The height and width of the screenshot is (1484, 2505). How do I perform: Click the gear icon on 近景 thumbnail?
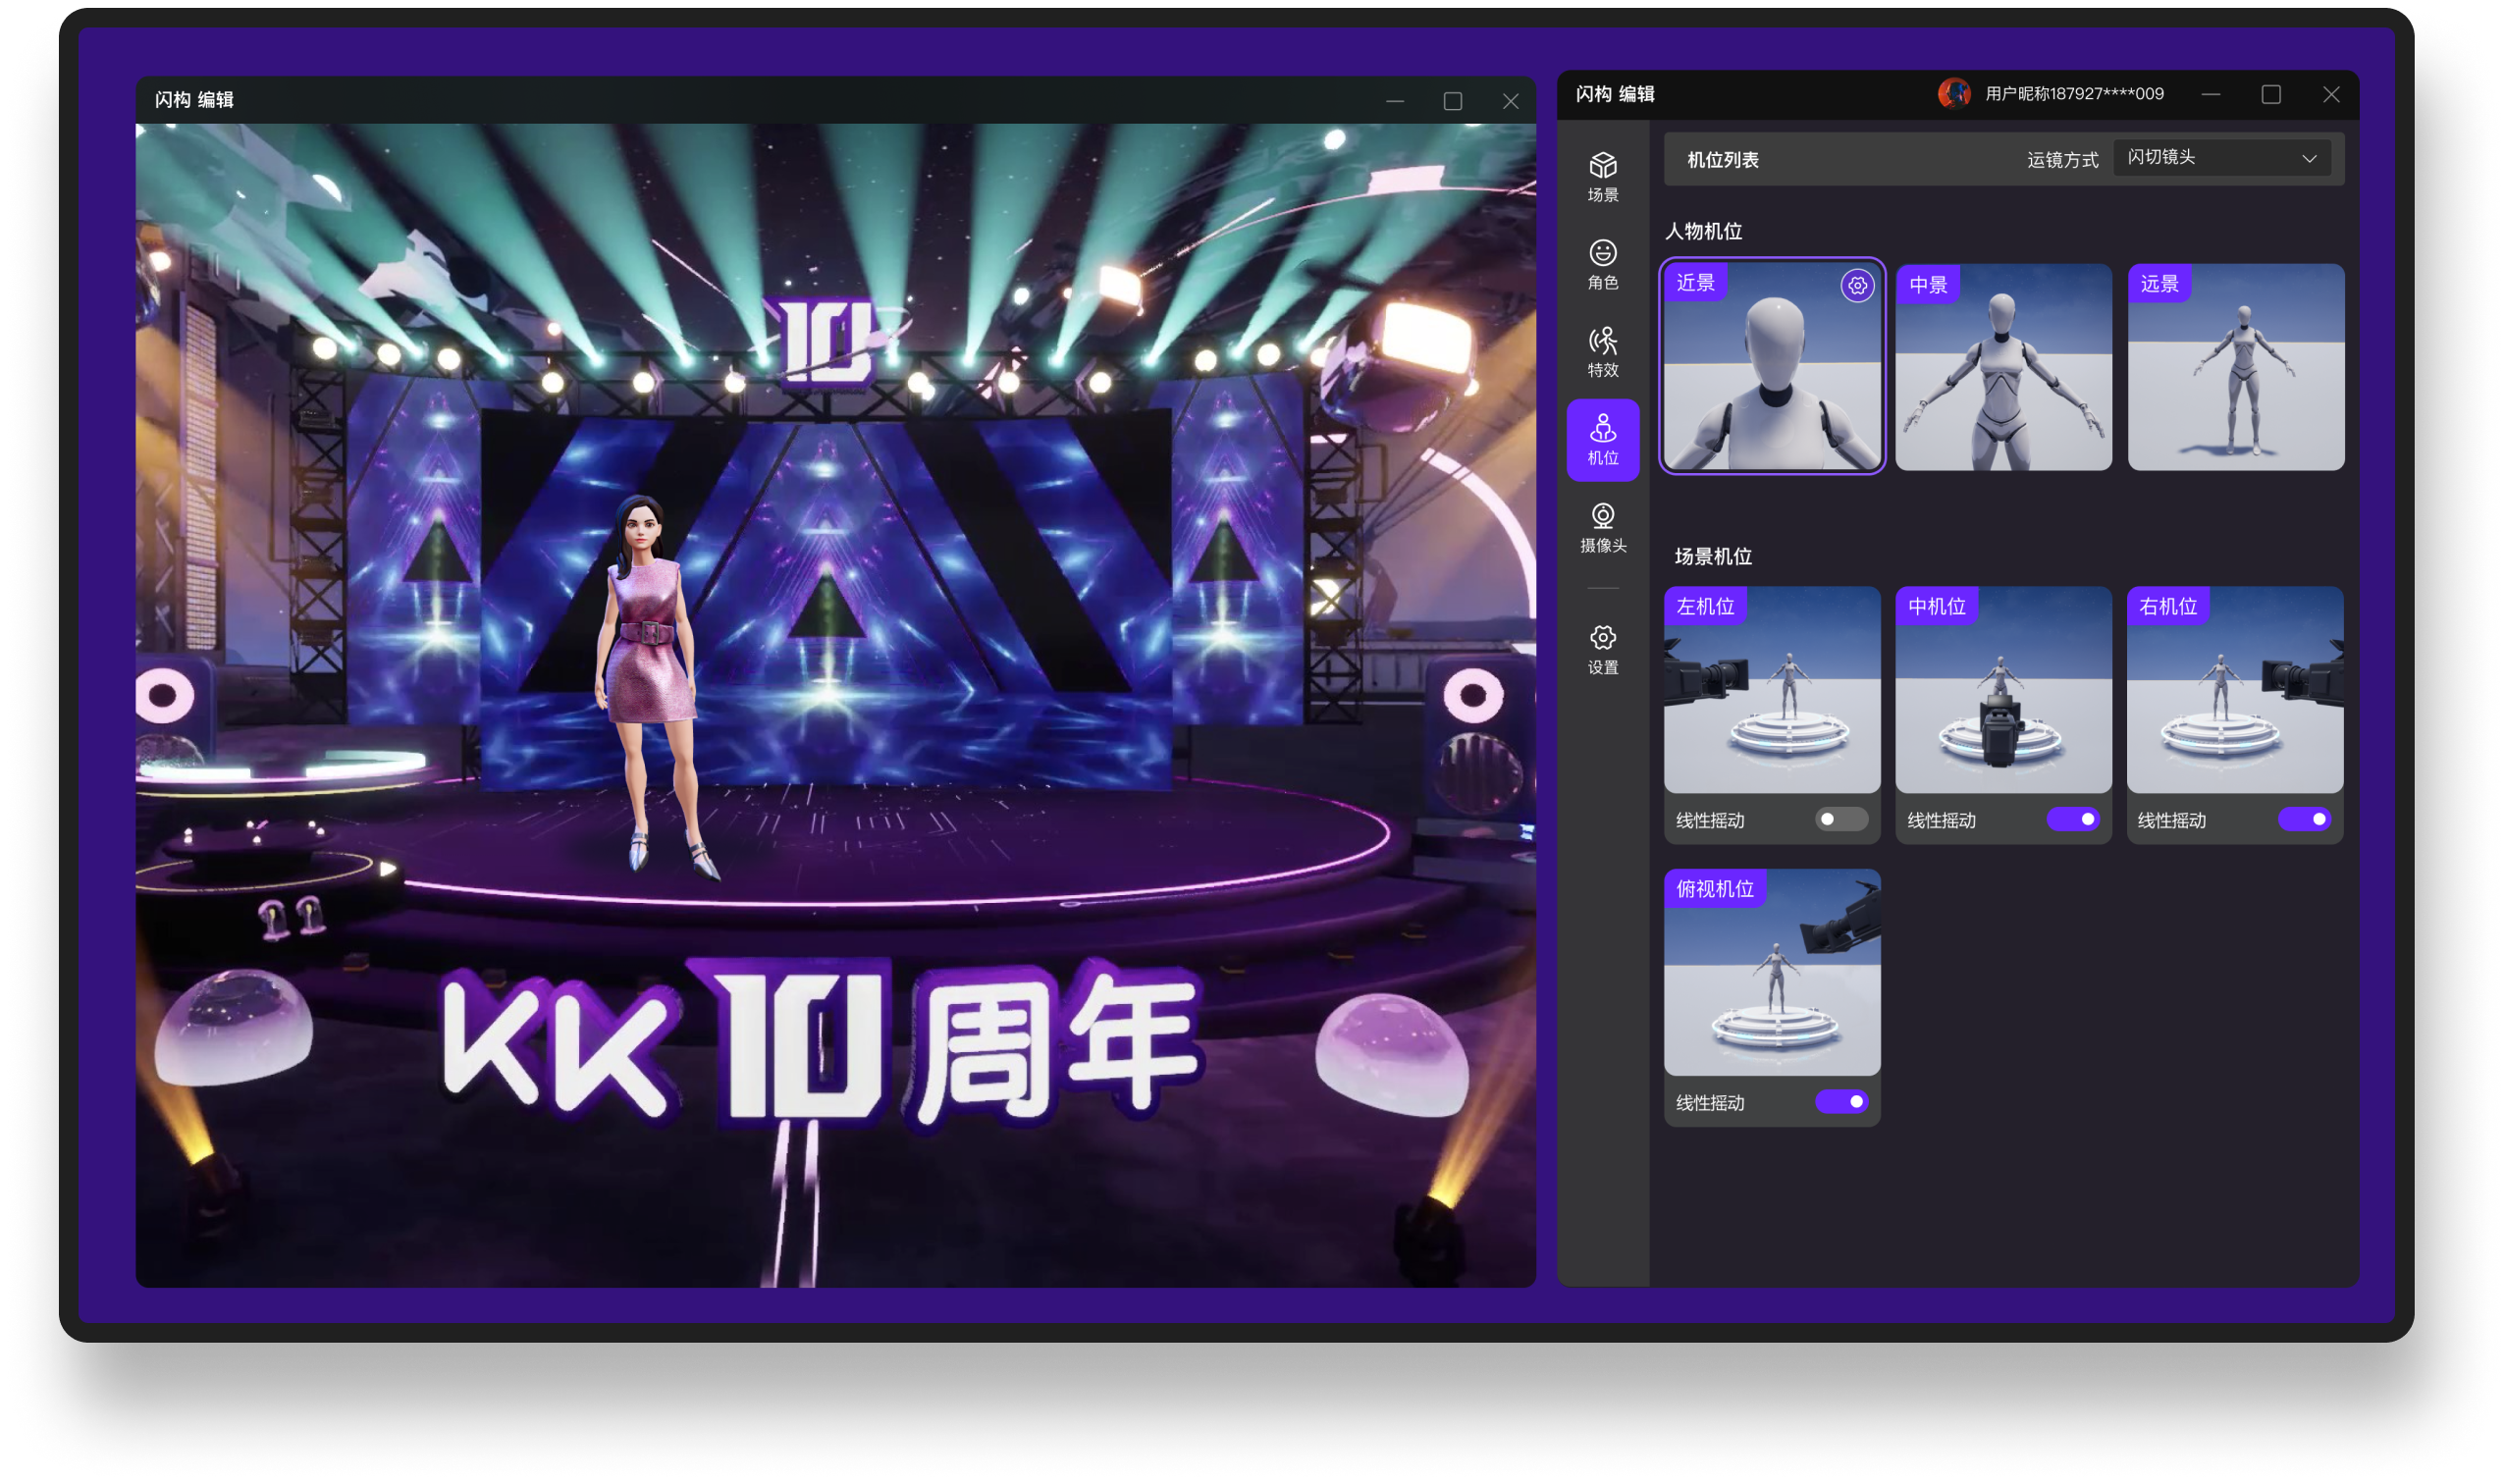(1857, 286)
